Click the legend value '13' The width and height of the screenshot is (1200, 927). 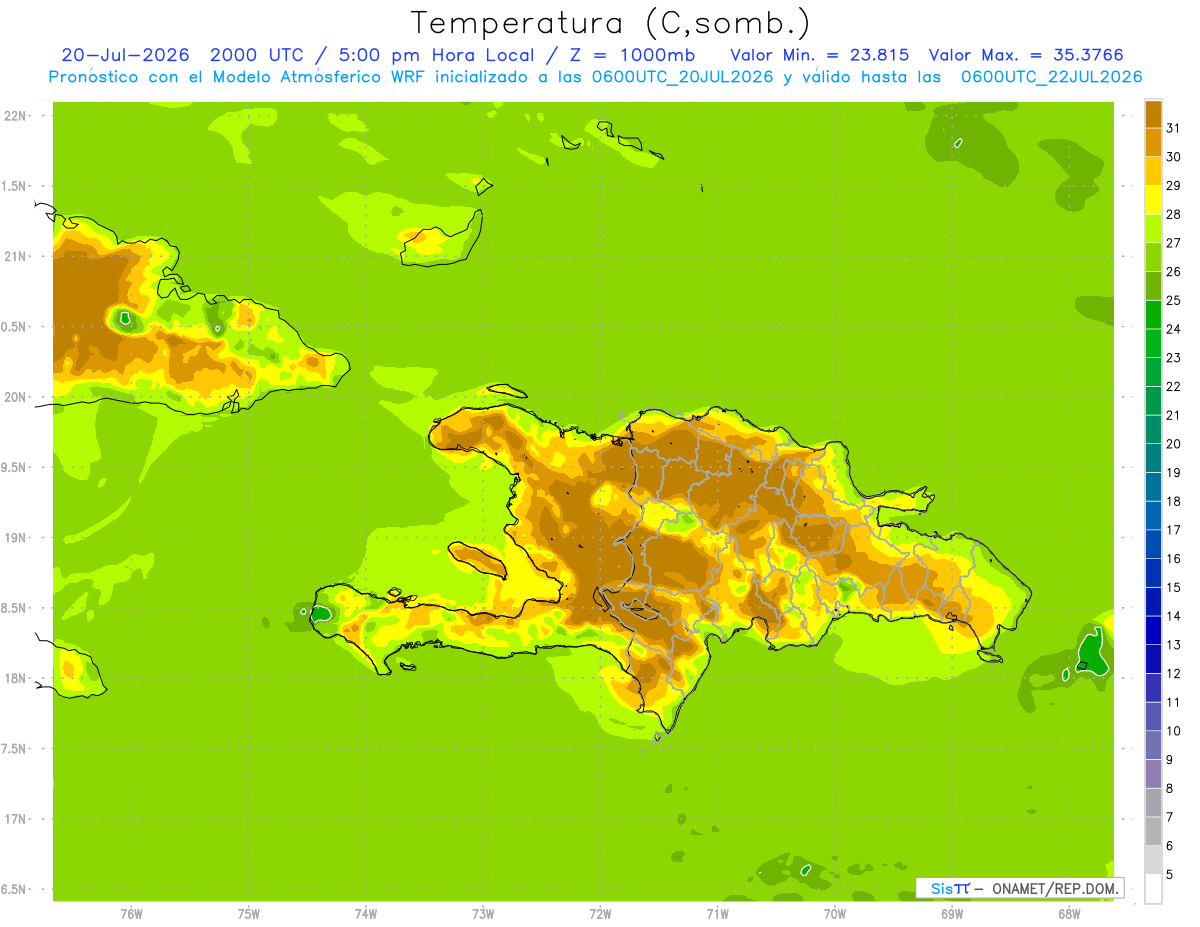pos(1173,645)
